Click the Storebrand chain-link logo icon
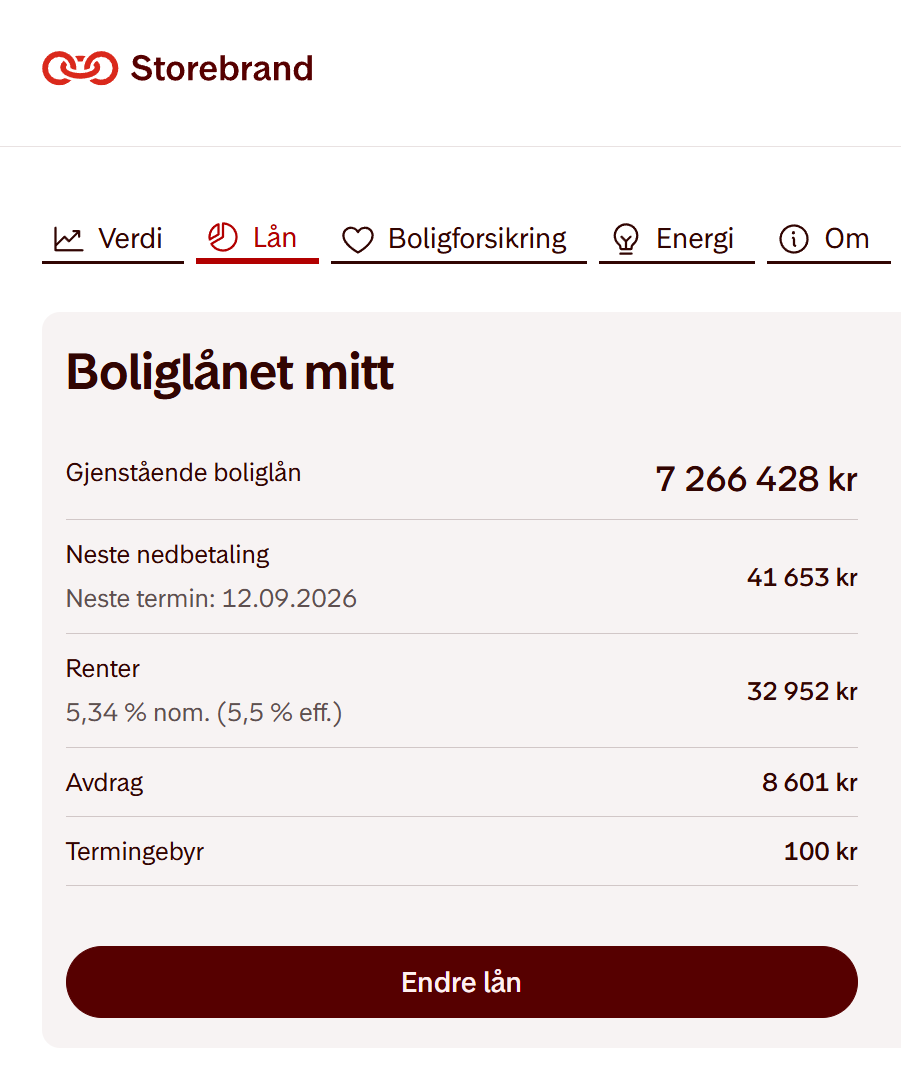901x1069 pixels. (x=80, y=68)
